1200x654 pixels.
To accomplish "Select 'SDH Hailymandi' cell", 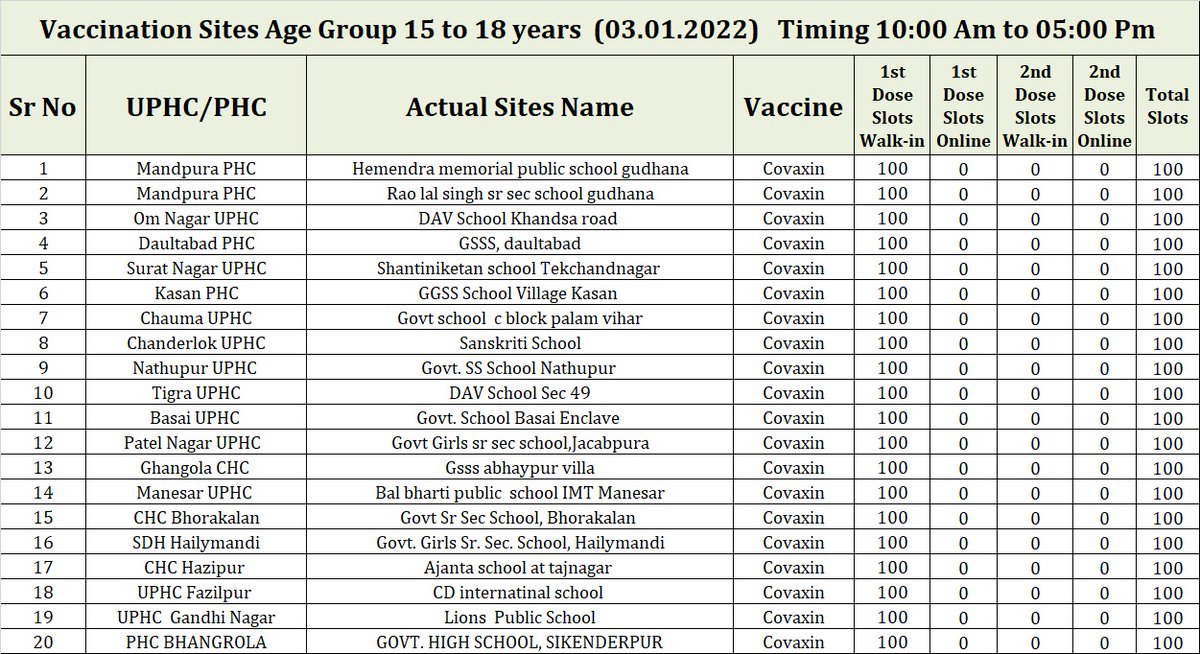I will (x=196, y=544).
